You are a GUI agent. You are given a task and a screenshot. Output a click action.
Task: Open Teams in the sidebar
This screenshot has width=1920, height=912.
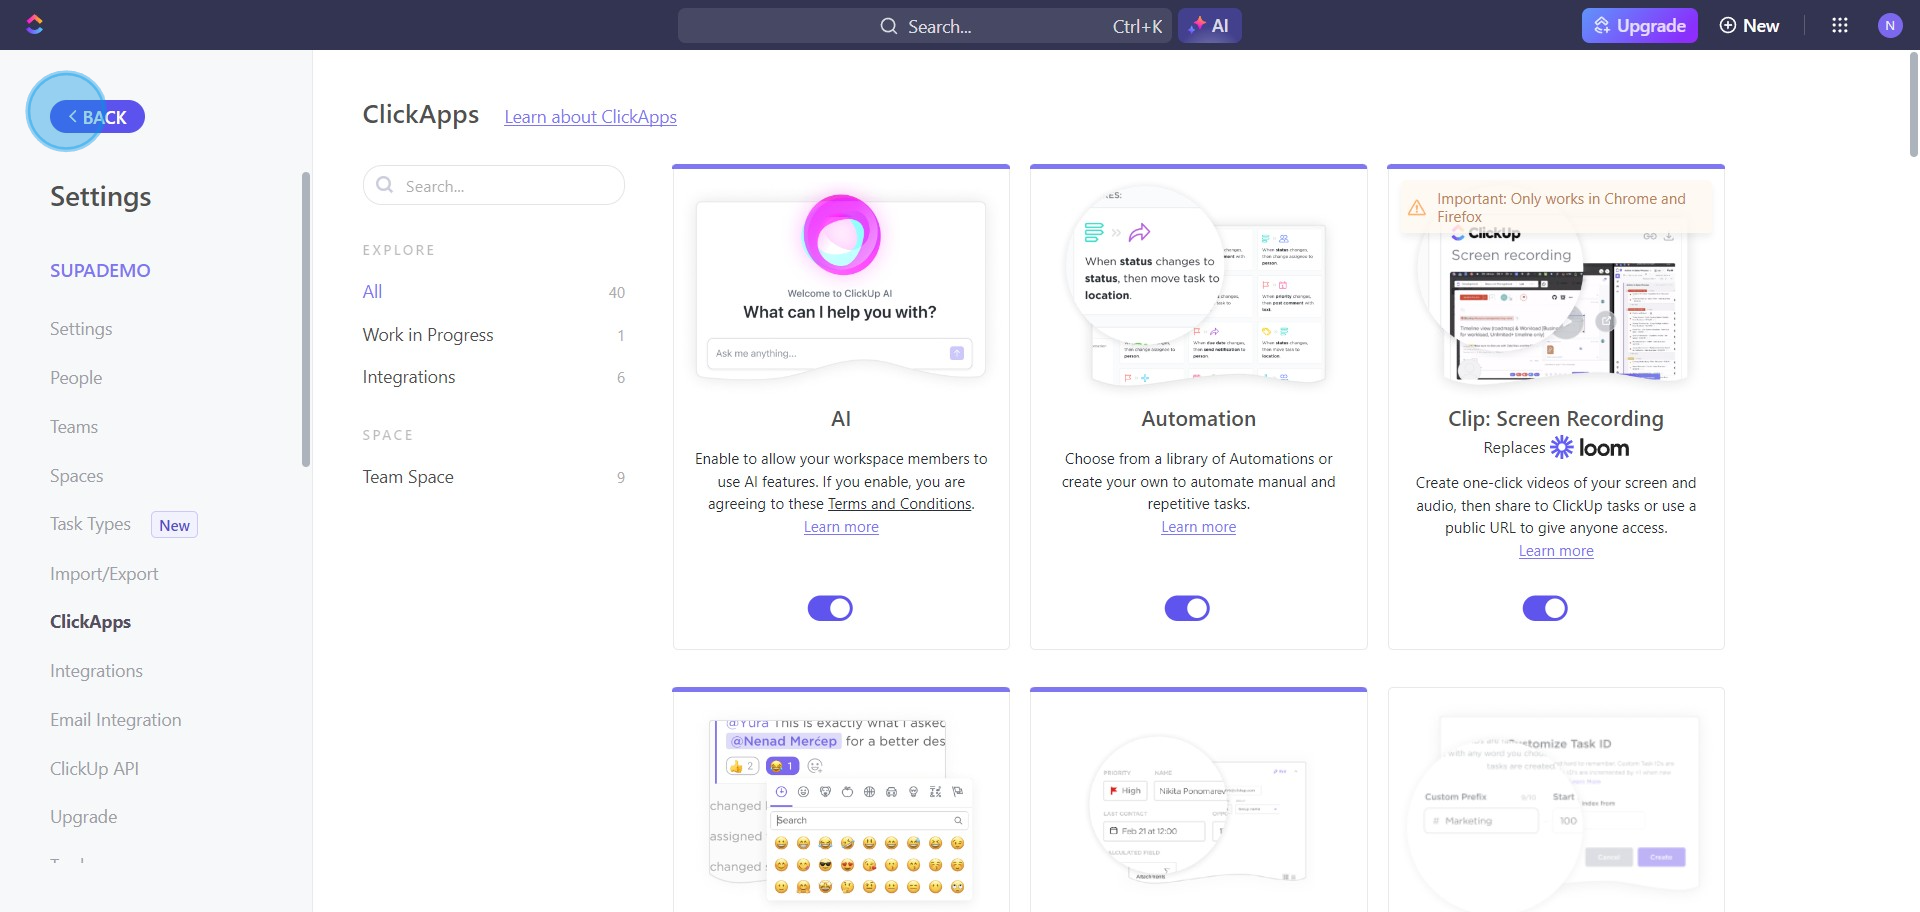(74, 427)
